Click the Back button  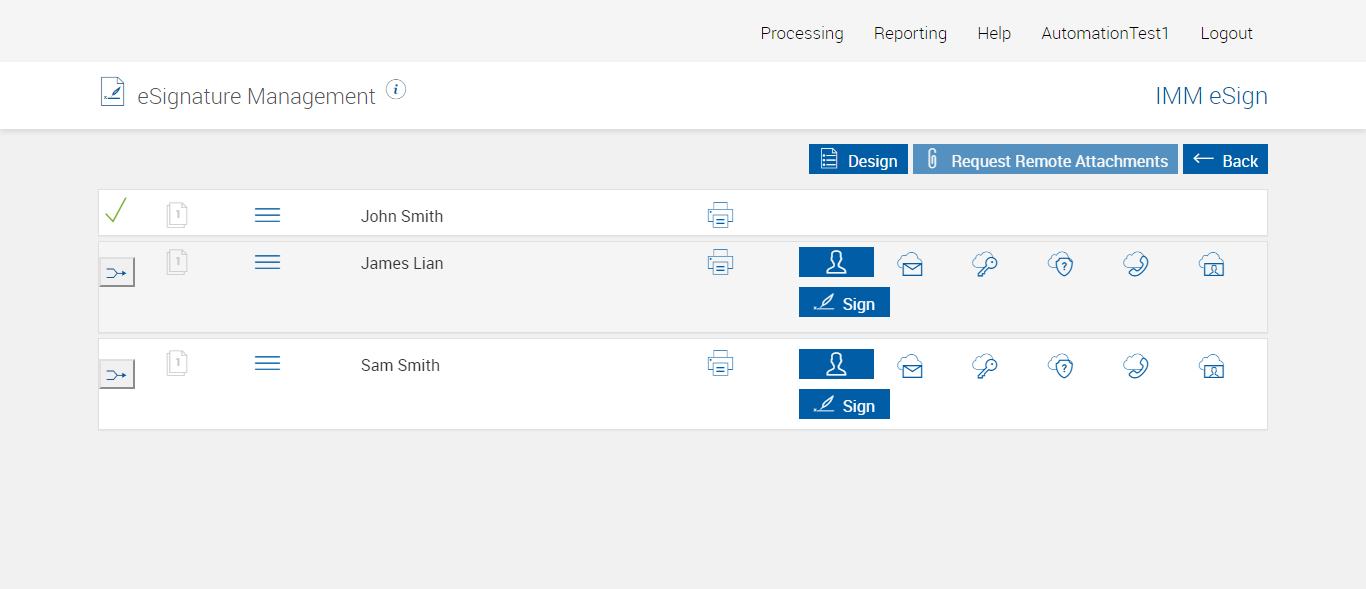tap(1225, 160)
